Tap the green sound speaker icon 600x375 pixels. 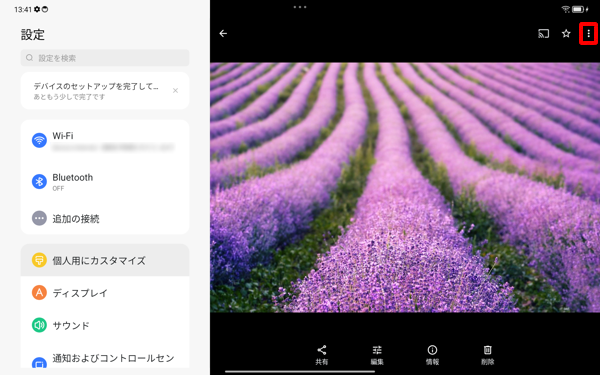point(39,325)
